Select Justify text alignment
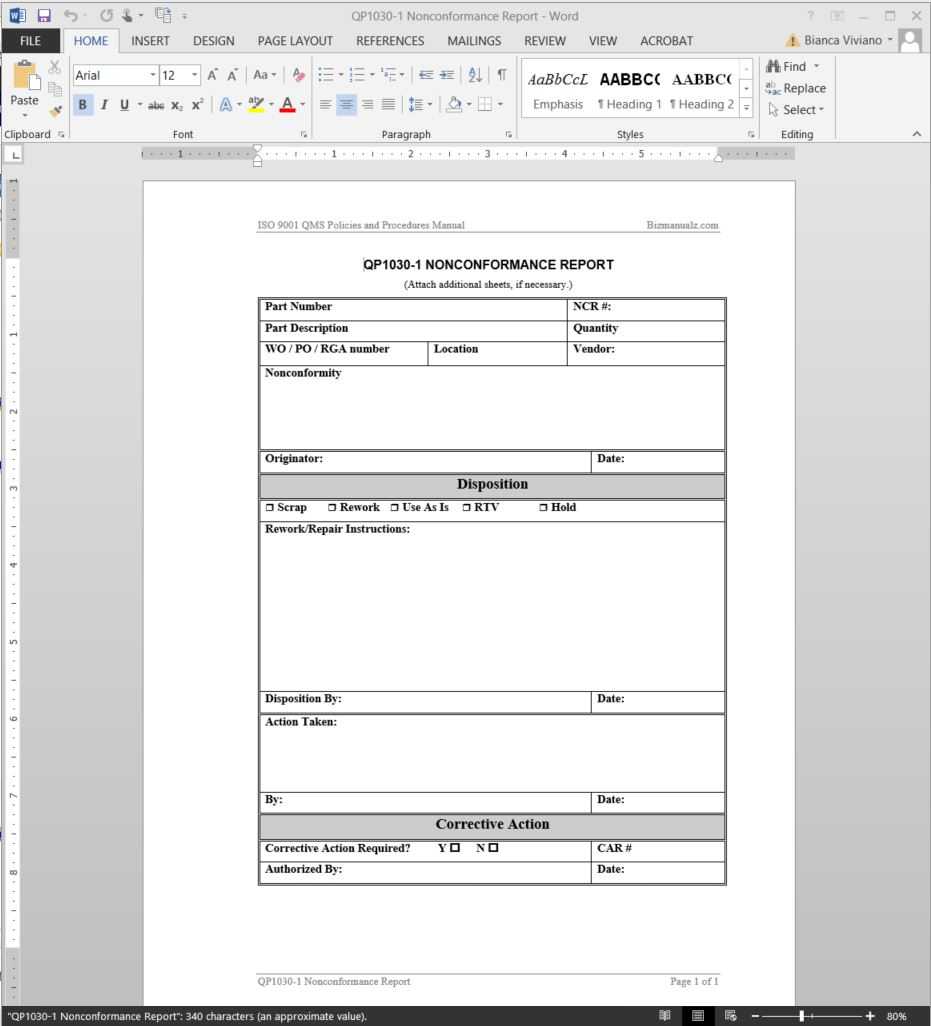 (x=388, y=104)
